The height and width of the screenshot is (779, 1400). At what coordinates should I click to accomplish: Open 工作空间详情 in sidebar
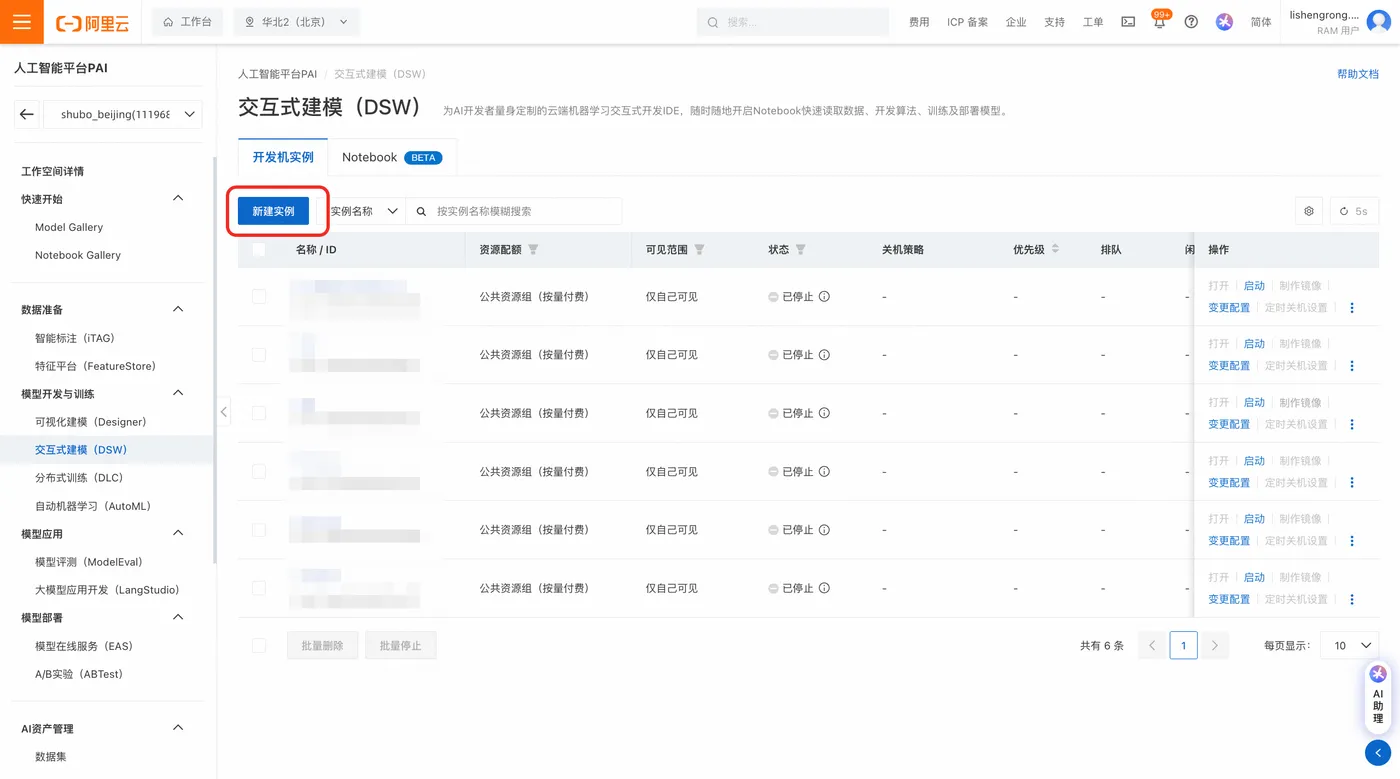click(53, 171)
